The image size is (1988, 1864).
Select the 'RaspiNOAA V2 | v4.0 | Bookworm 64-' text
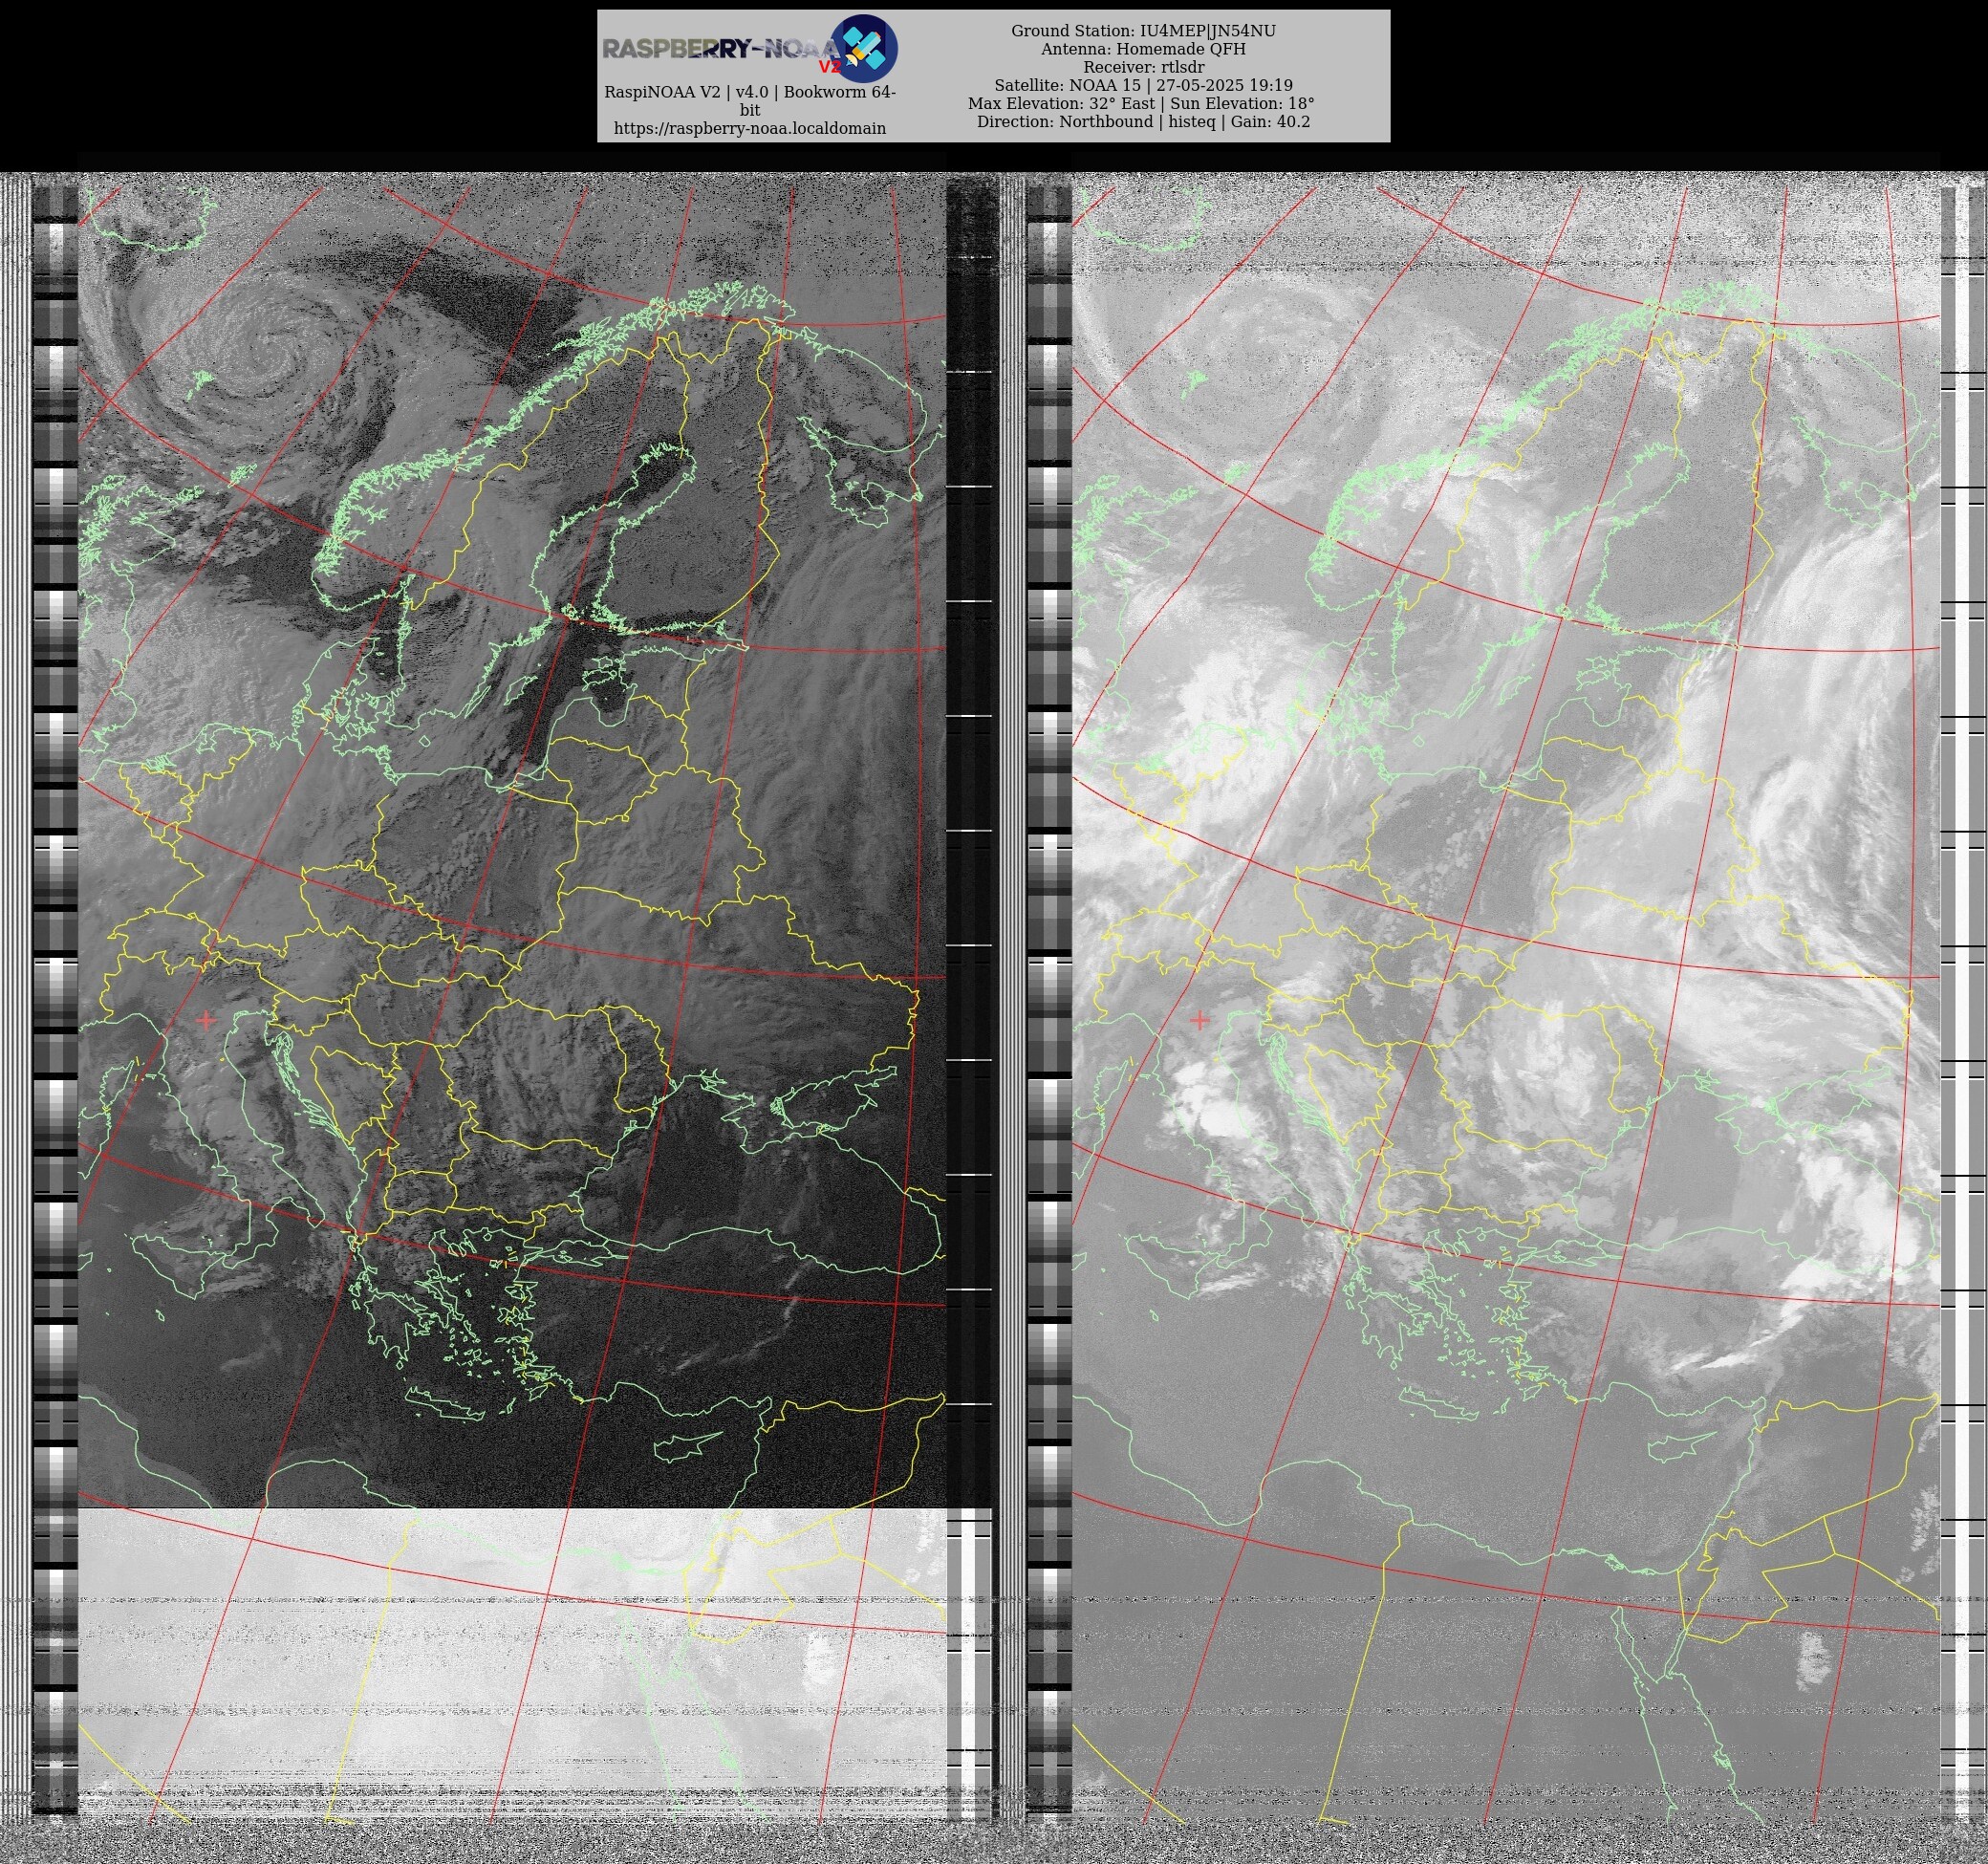(750, 92)
